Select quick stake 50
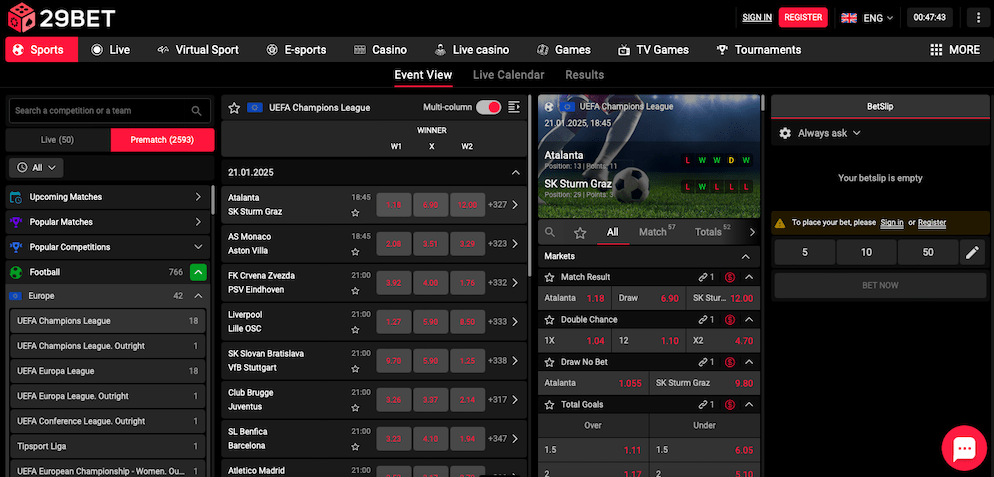The width and height of the screenshot is (994, 477). pyautogui.click(x=928, y=252)
